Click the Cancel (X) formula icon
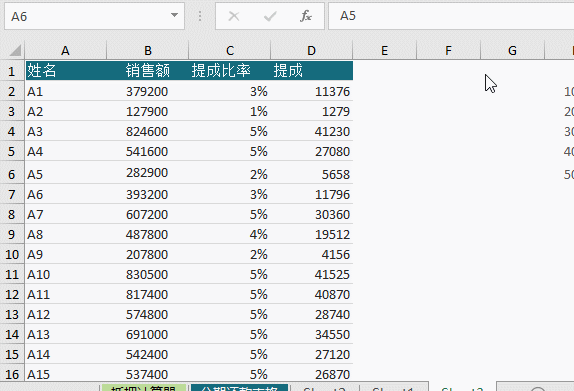Image resolution: width=574 pixels, height=391 pixels. [x=234, y=16]
